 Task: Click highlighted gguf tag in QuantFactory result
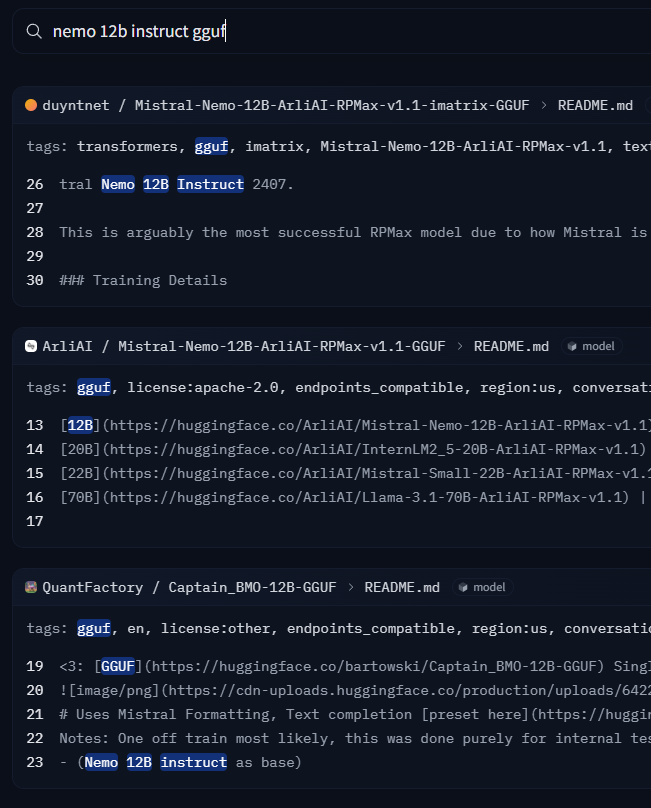point(94,629)
